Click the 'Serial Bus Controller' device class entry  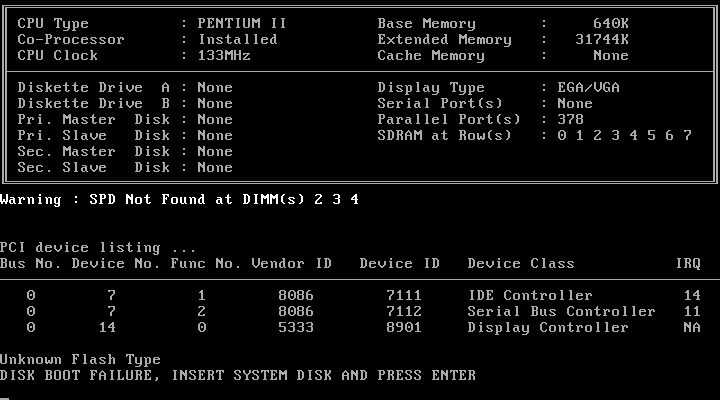click(x=562, y=311)
